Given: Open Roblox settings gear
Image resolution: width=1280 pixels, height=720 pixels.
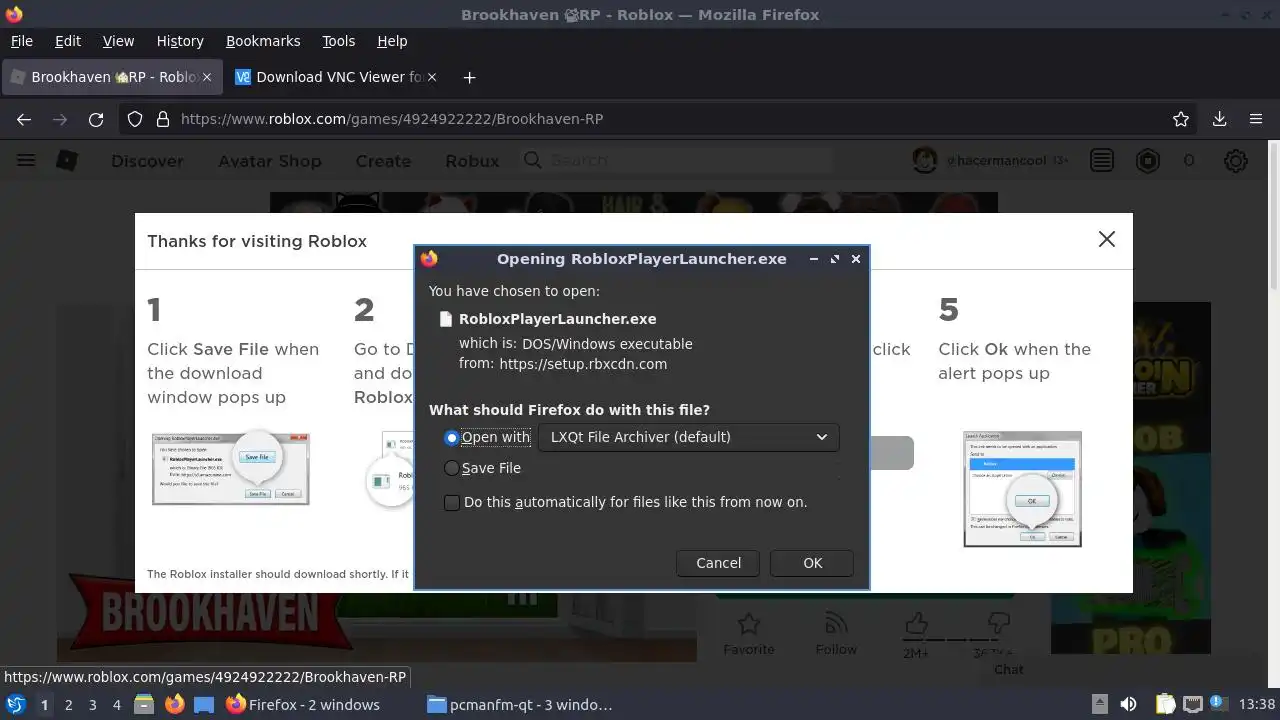Looking at the screenshot, I should pyautogui.click(x=1236, y=160).
